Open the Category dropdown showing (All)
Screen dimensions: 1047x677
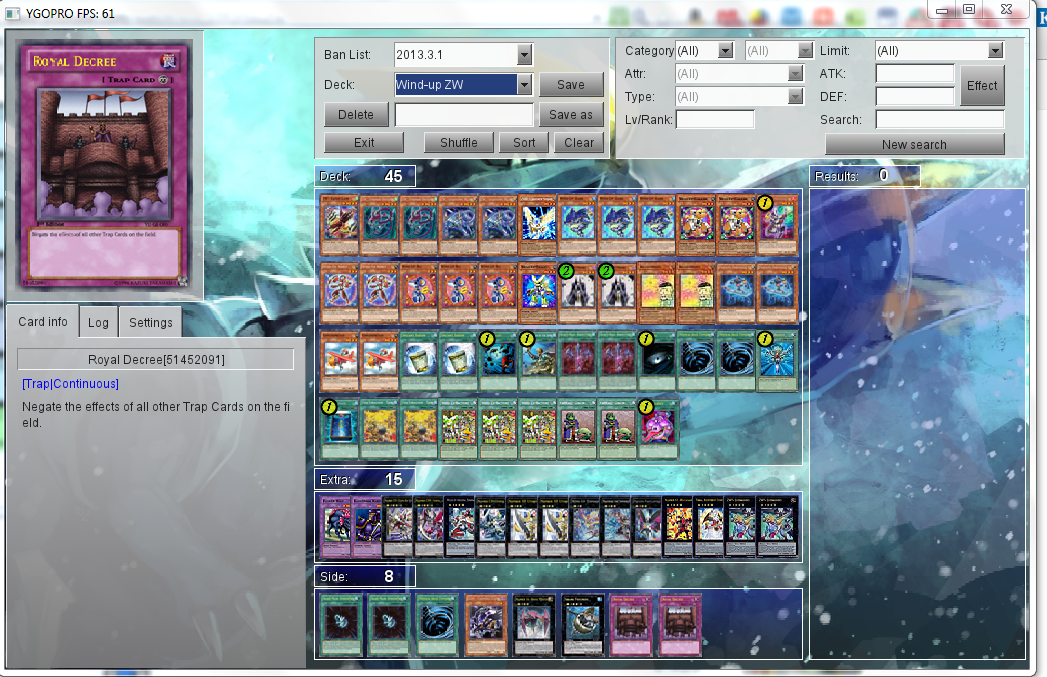(x=725, y=51)
